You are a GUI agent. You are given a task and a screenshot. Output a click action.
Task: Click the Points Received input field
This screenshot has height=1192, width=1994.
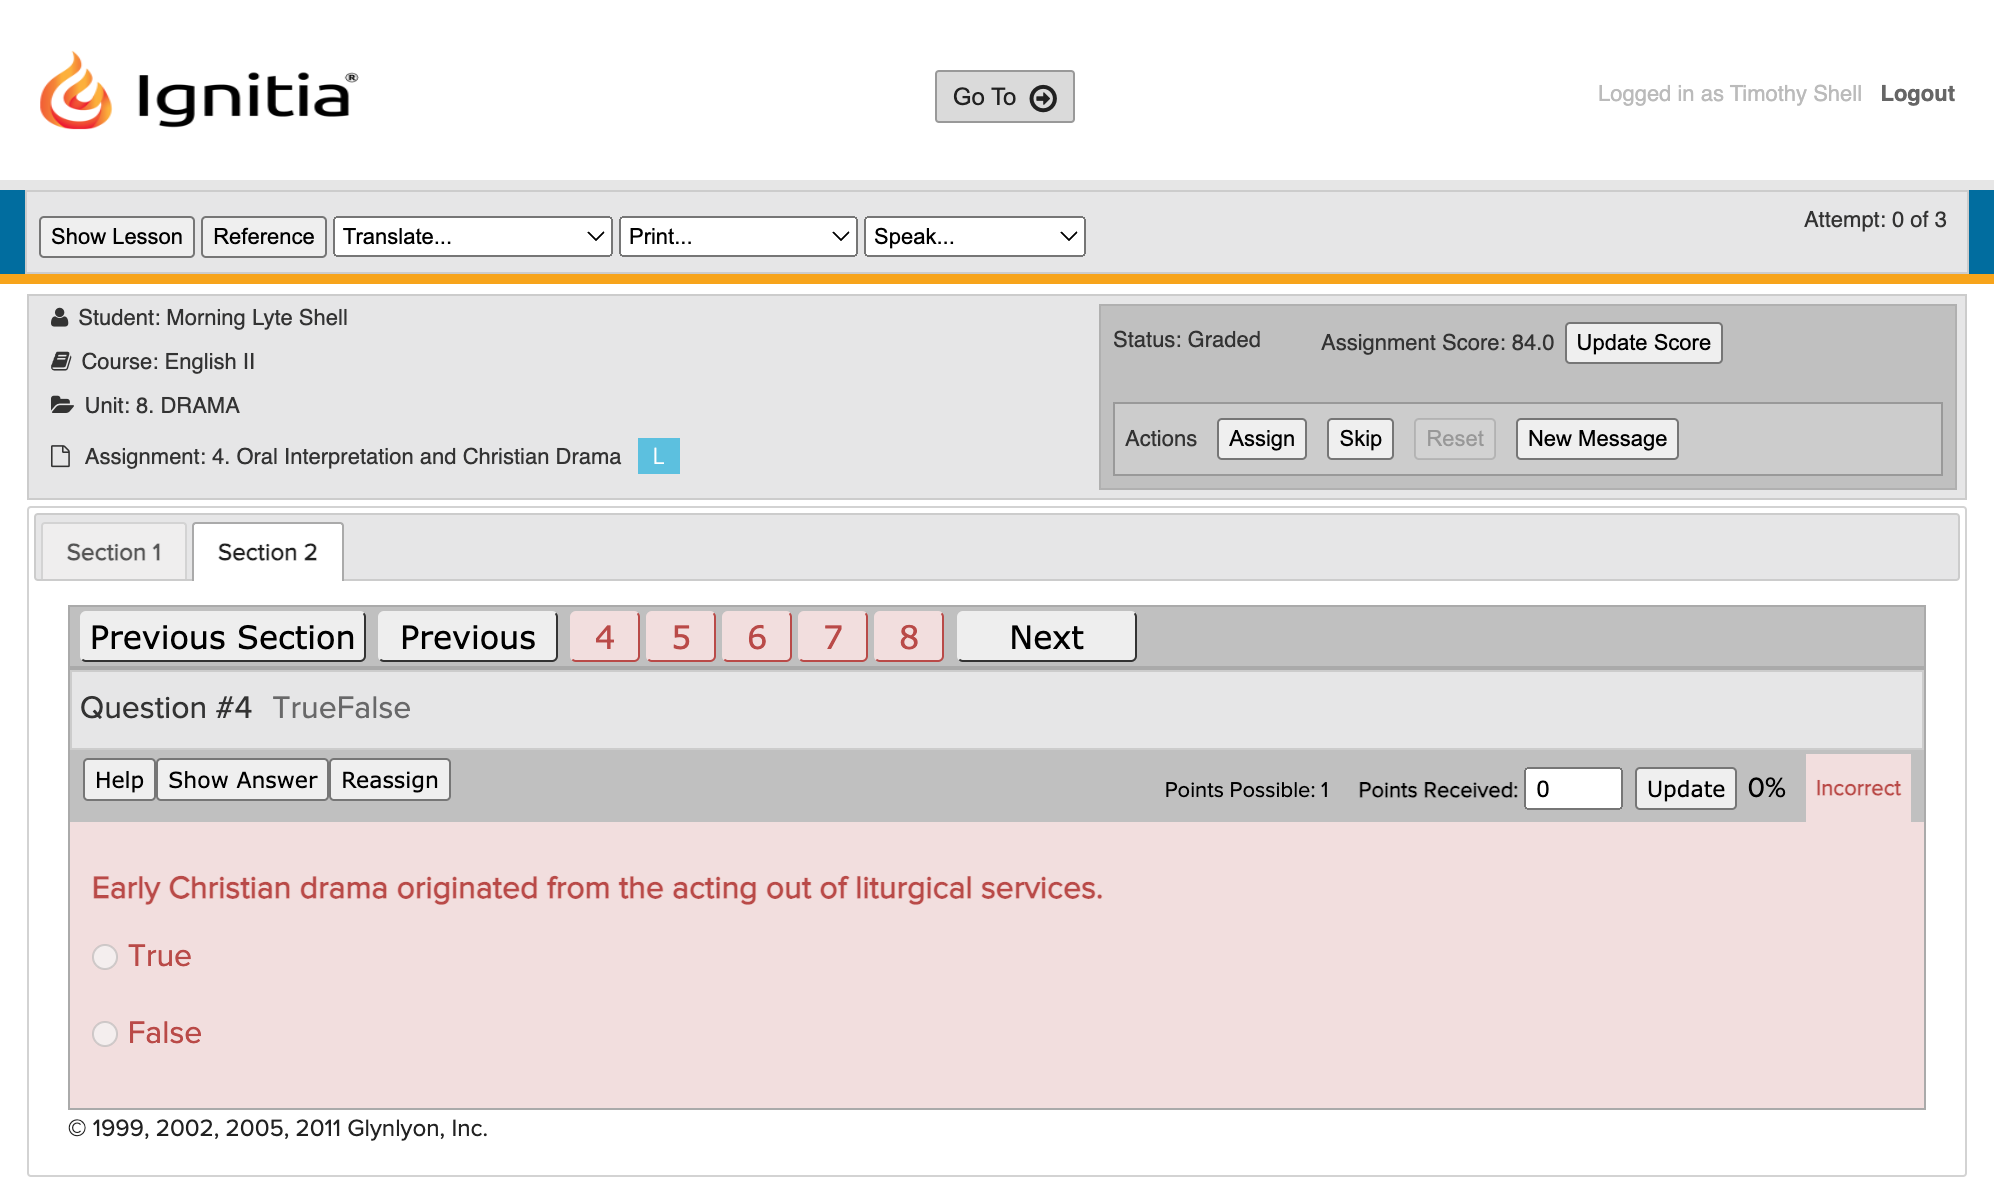pos(1573,789)
